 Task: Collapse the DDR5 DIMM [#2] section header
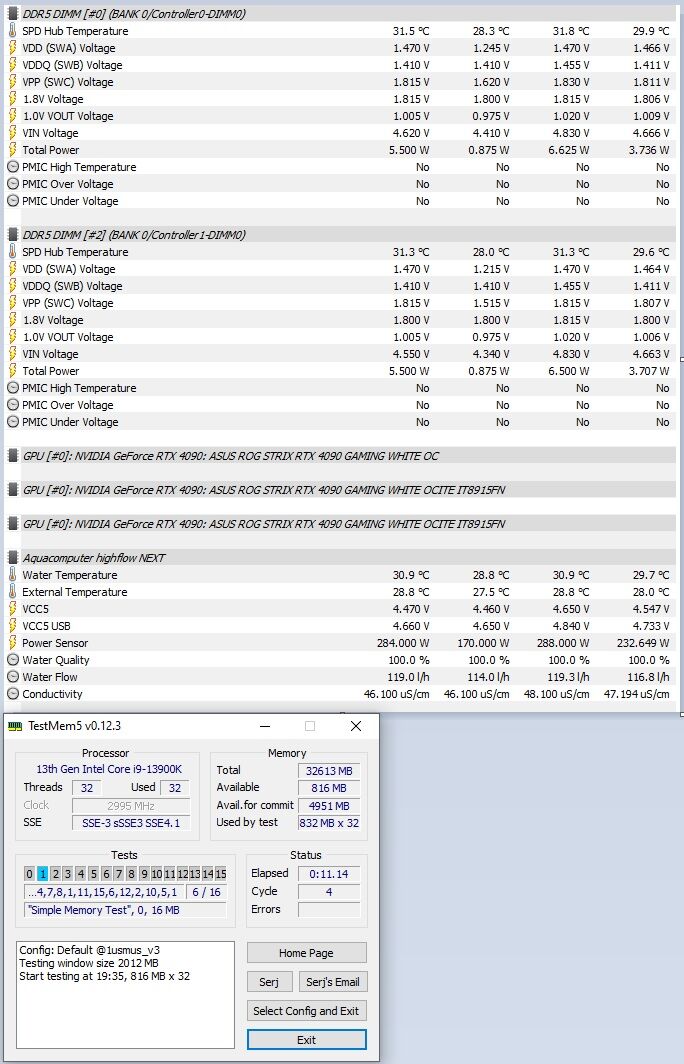point(134,235)
